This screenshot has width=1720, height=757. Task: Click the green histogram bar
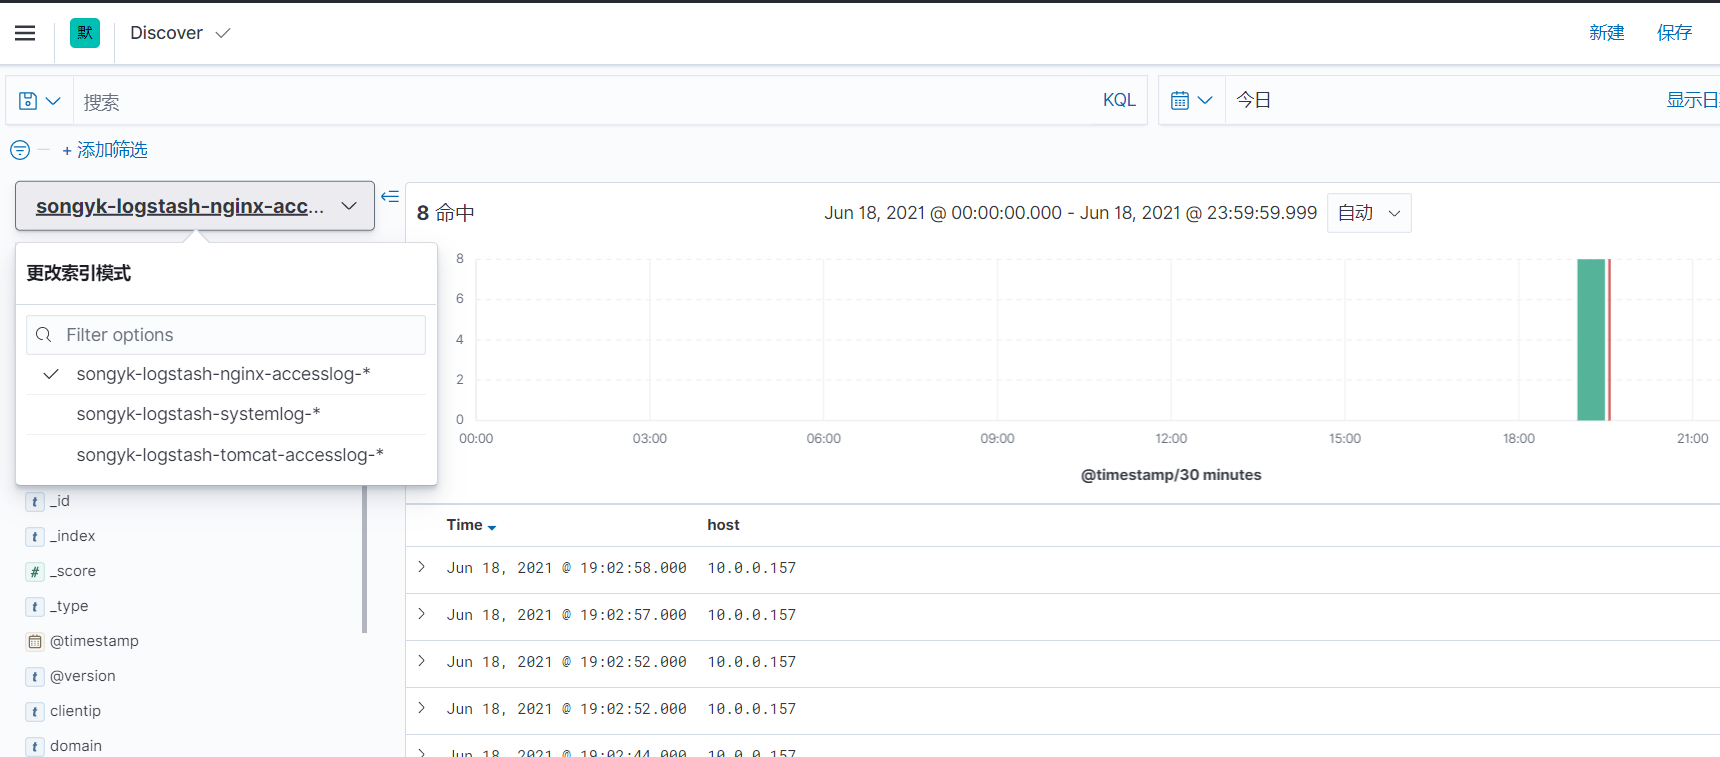point(1591,340)
